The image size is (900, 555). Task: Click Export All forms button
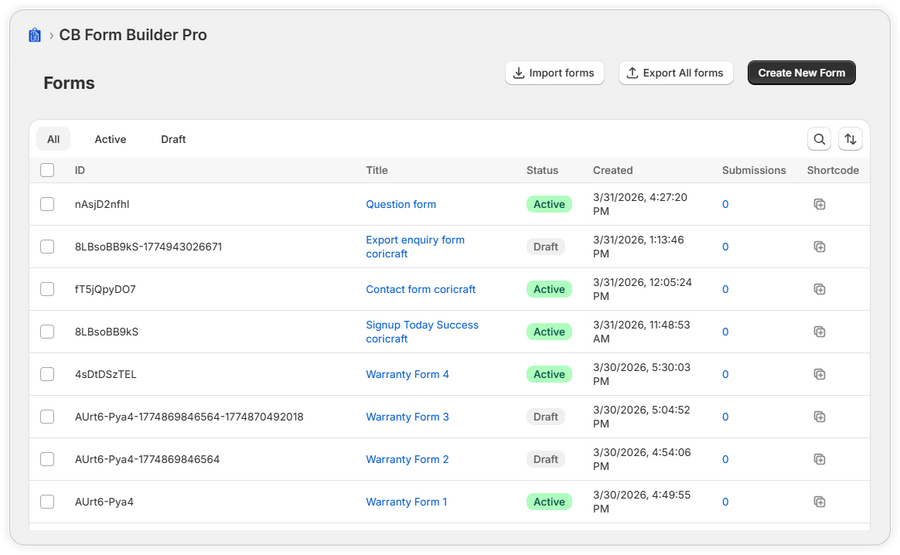click(x=676, y=73)
